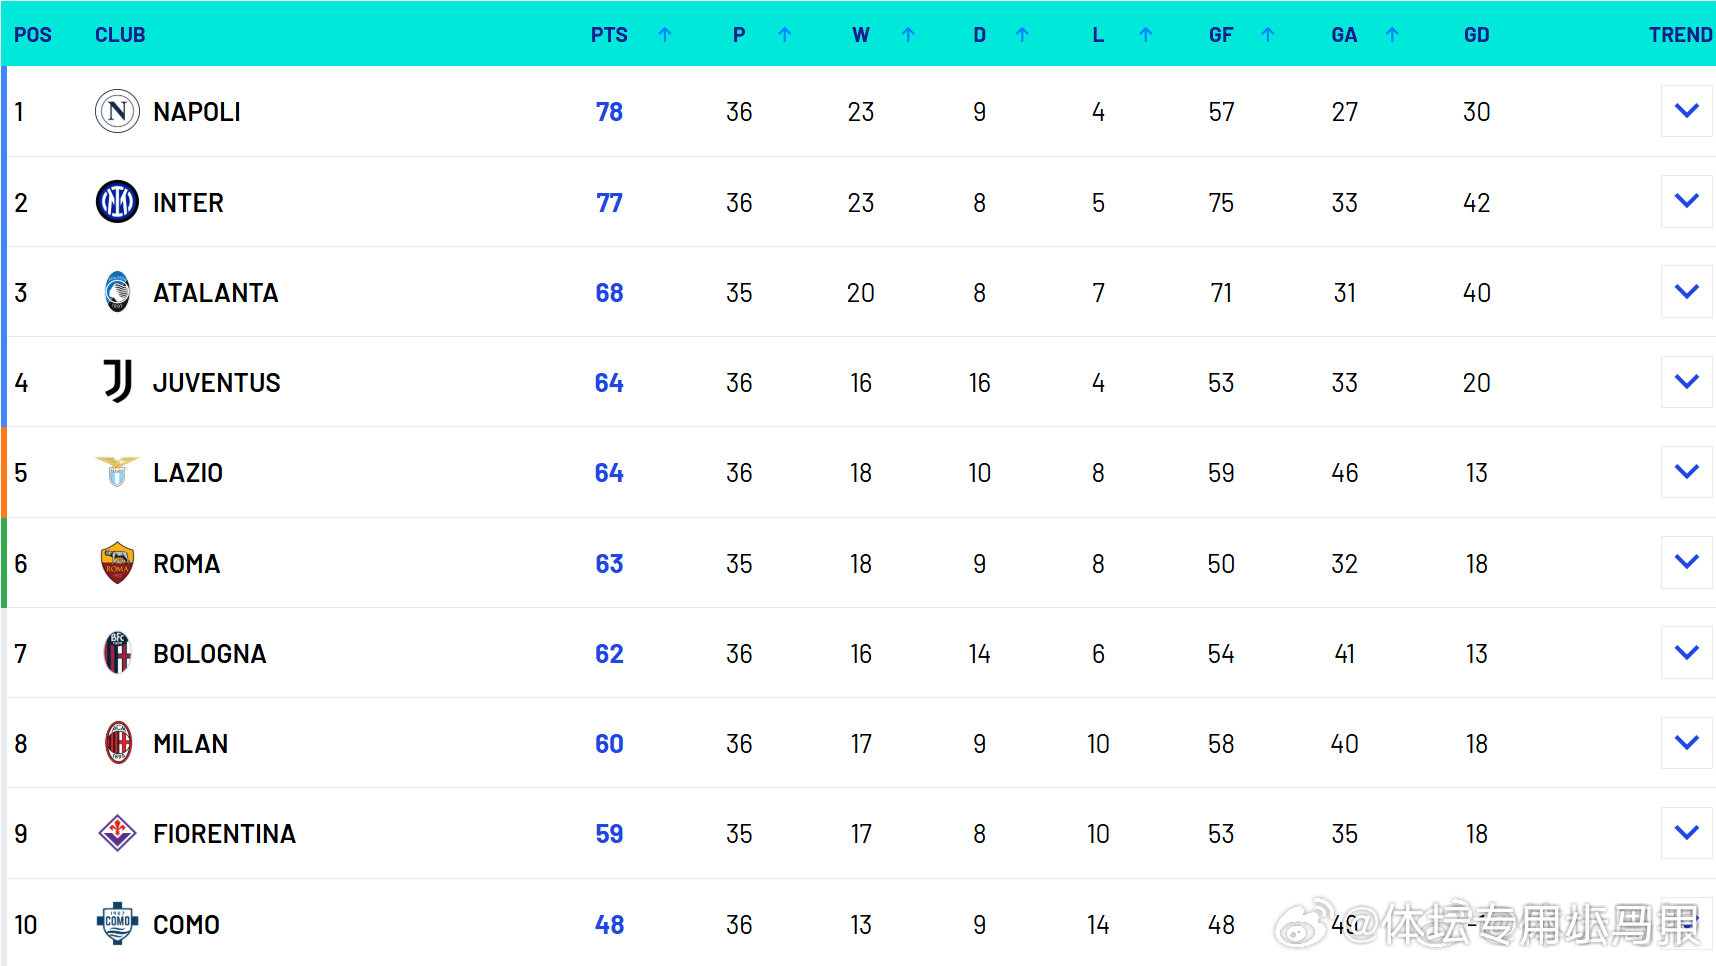Sort table by draws arrow
The height and width of the screenshot is (966, 1716).
point(1022,35)
